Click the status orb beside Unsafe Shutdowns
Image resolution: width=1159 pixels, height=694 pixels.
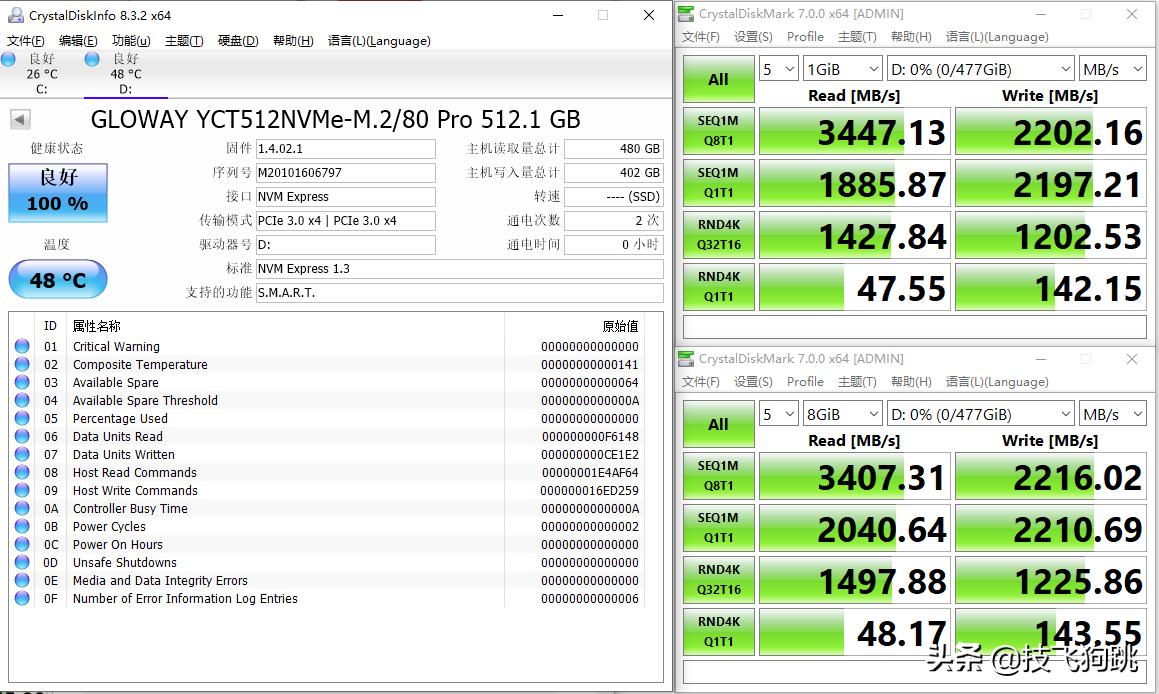22,563
